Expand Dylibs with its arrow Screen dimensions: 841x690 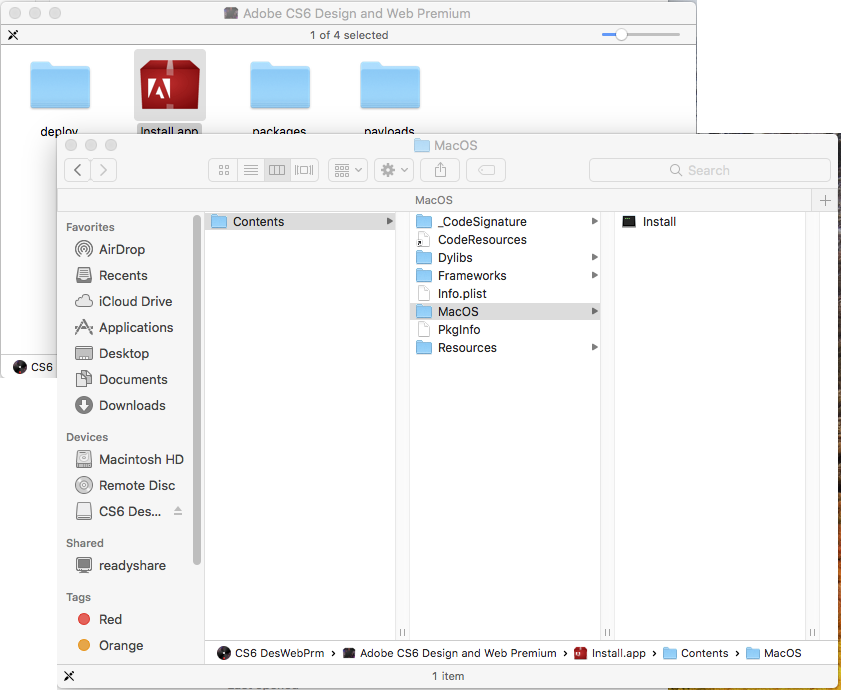tap(594, 258)
